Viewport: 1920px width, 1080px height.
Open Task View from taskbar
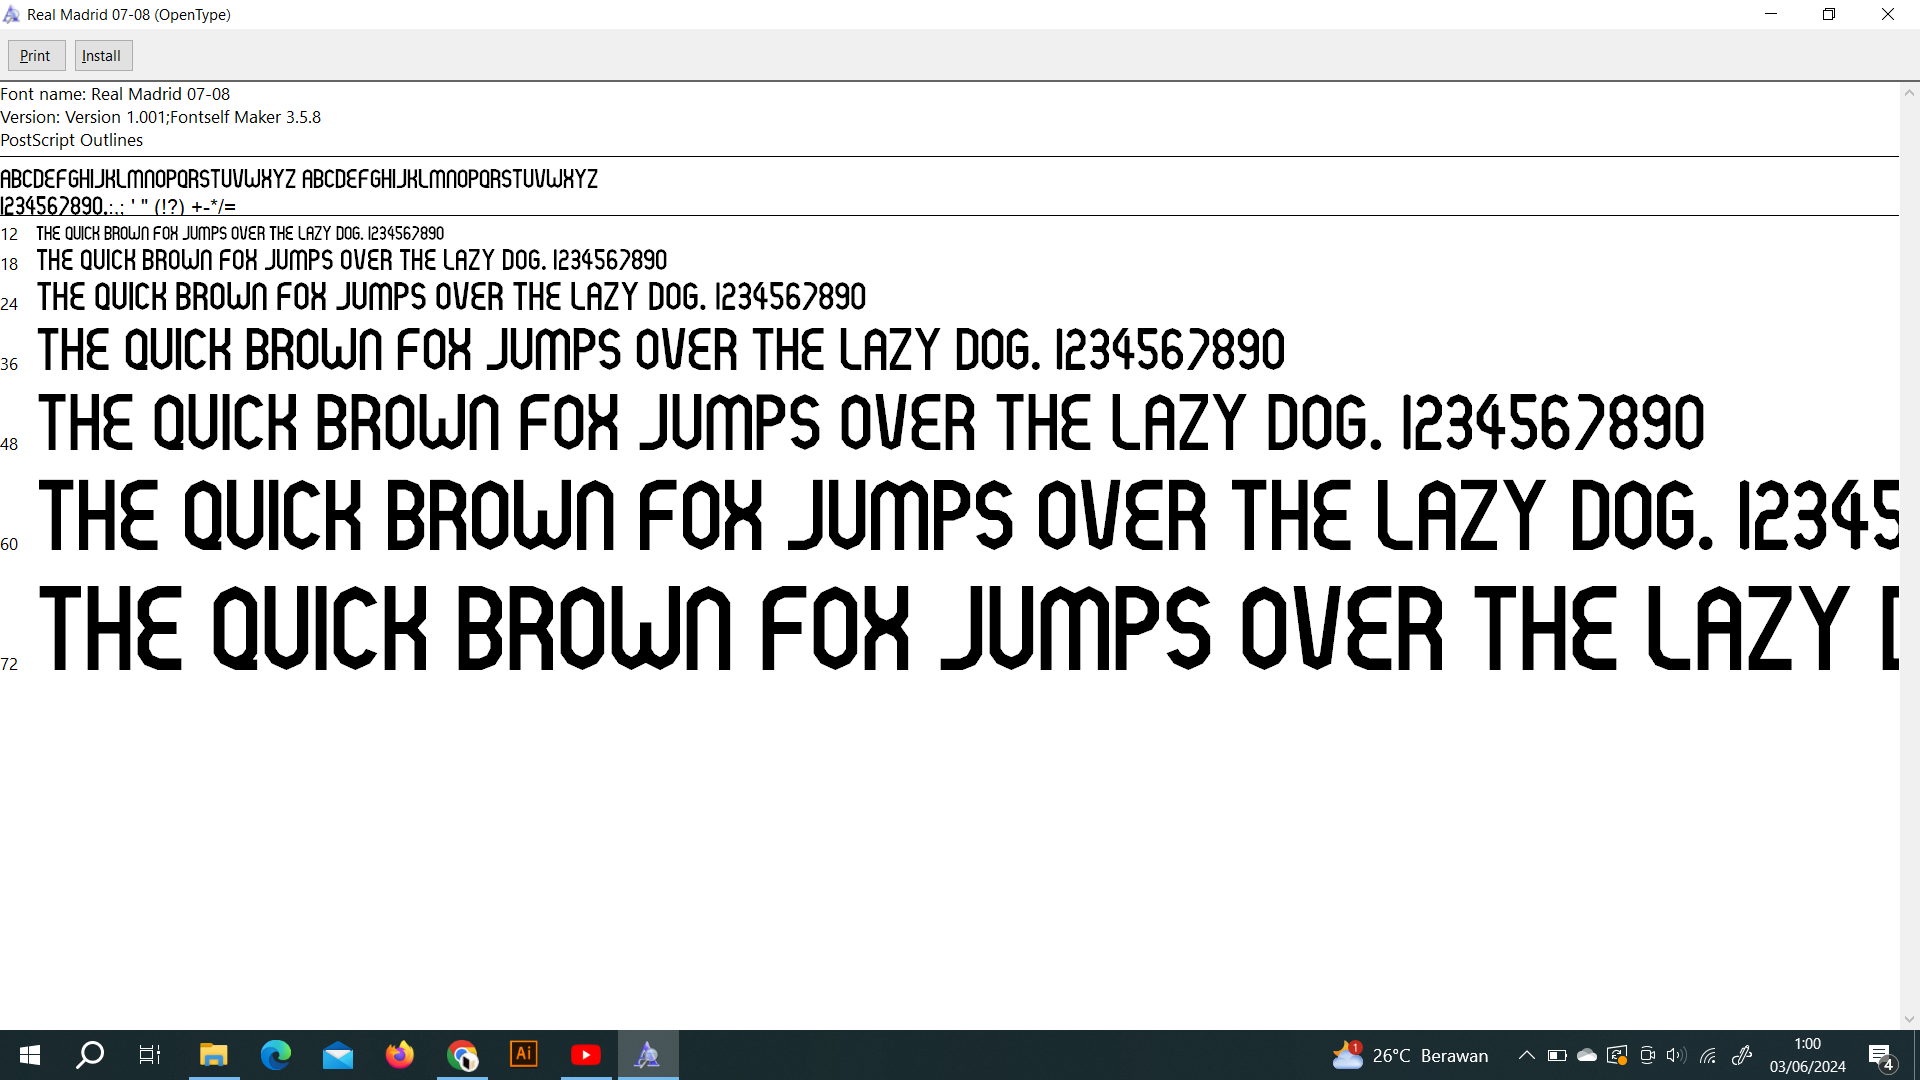coord(150,1055)
